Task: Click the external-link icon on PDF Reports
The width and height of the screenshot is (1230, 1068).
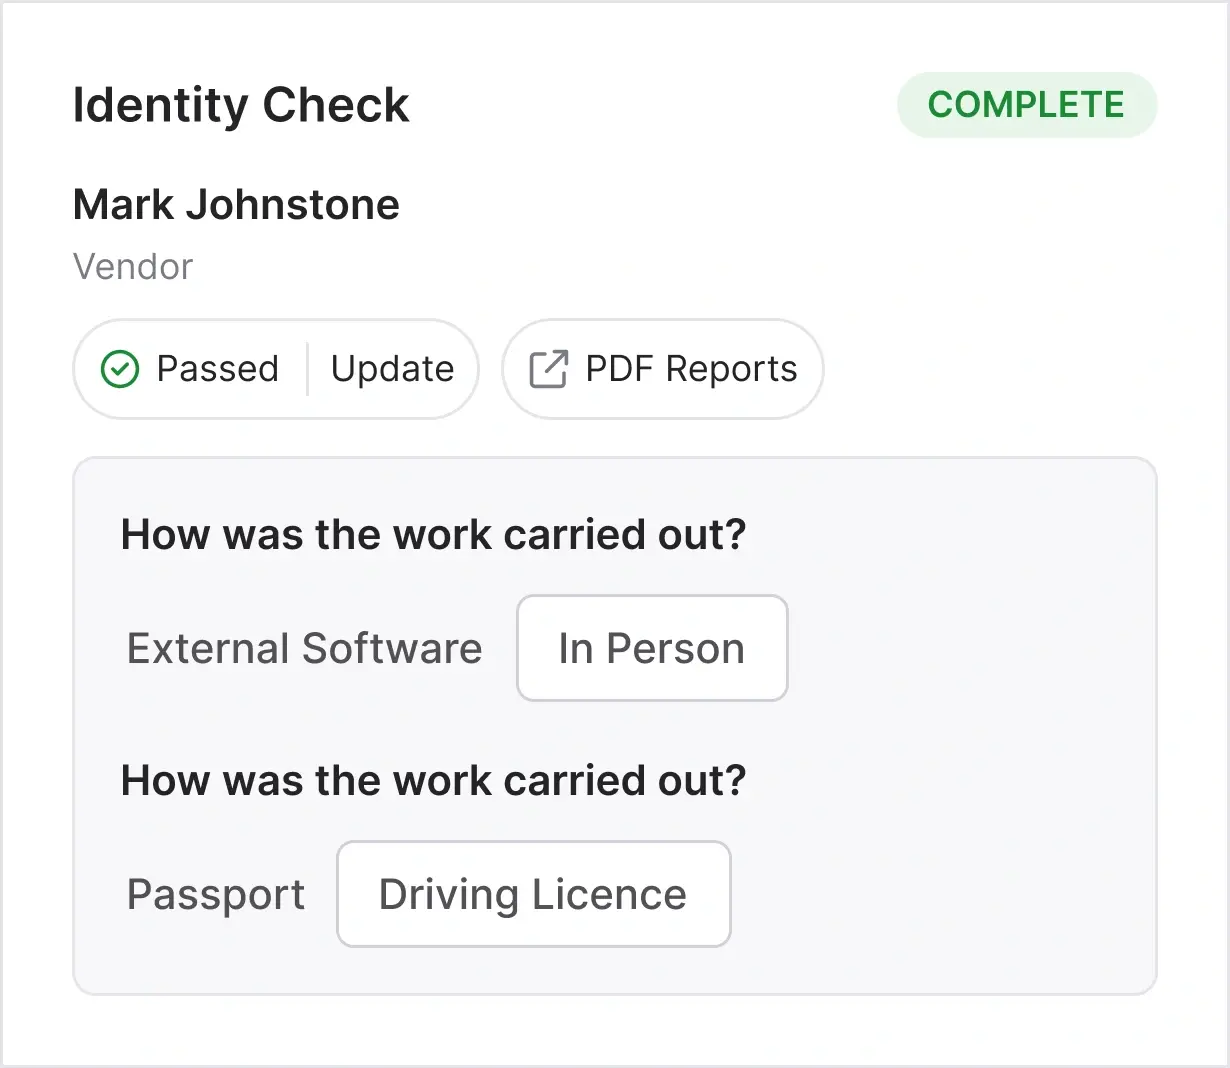Action: (x=547, y=369)
